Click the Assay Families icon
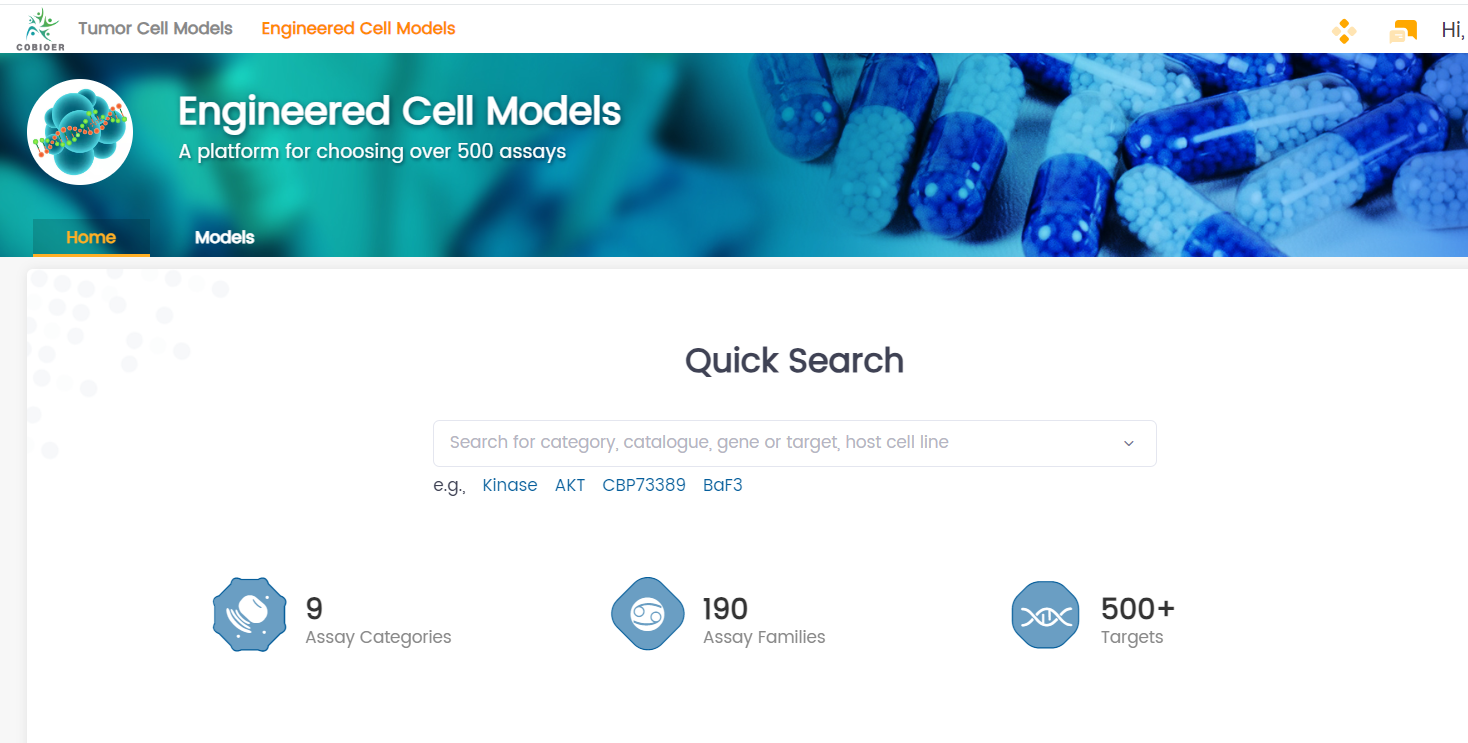 pos(647,615)
